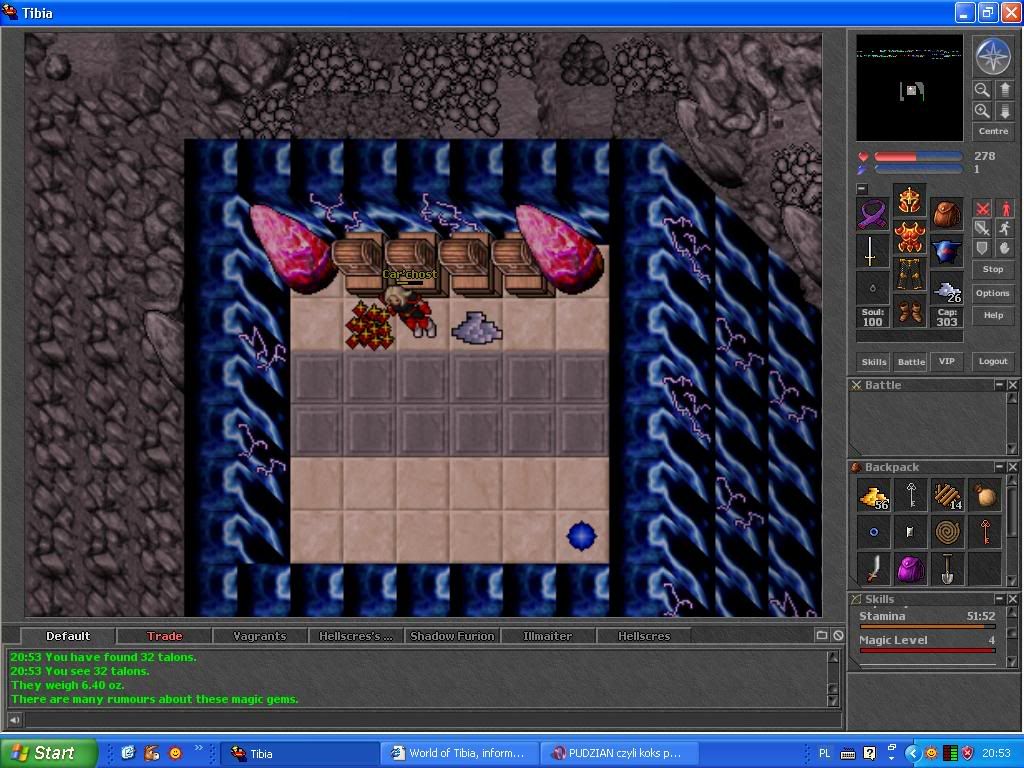The width and height of the screenshot is (1024, 768).
Task: Collapse the inventory panel with minus button
Action: point(862,189)
